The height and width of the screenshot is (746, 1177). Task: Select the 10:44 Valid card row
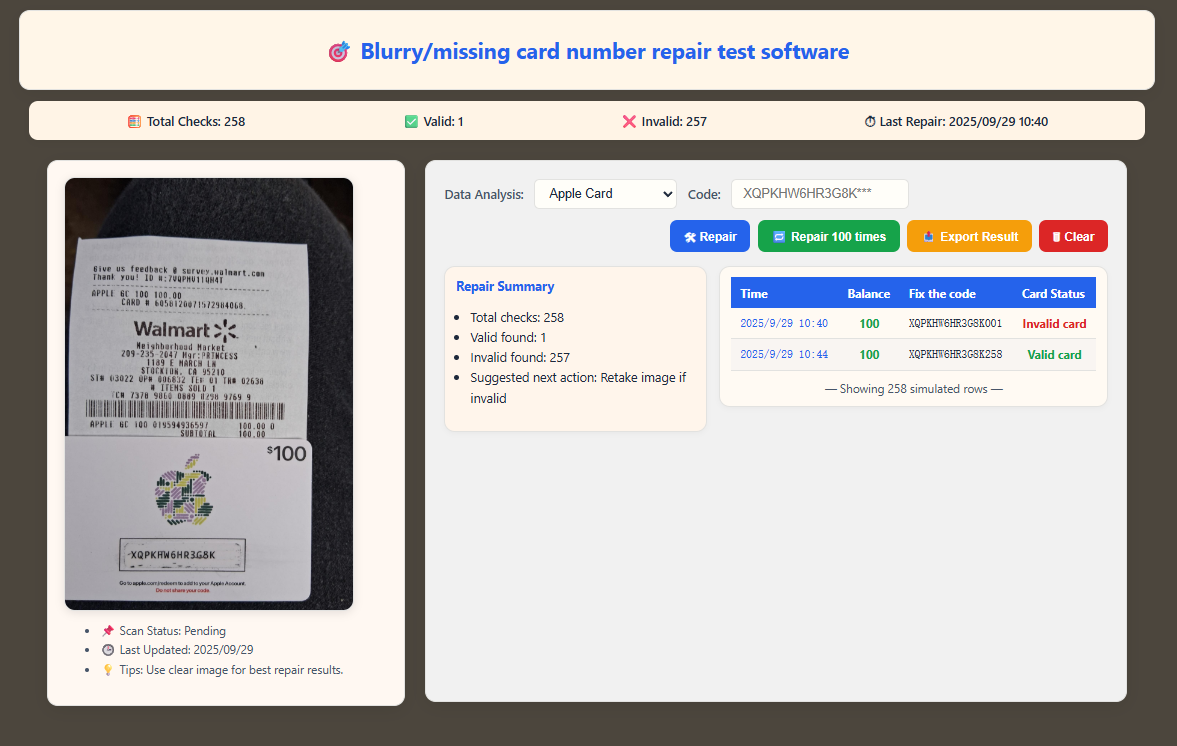click(x=912, y=355)
